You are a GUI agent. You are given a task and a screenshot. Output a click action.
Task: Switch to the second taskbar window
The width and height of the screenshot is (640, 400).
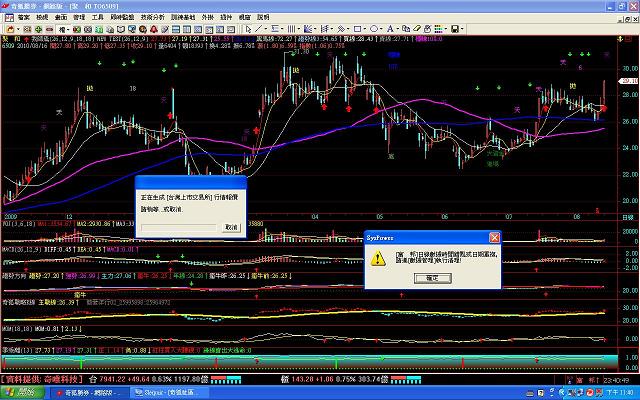point(169,393)
